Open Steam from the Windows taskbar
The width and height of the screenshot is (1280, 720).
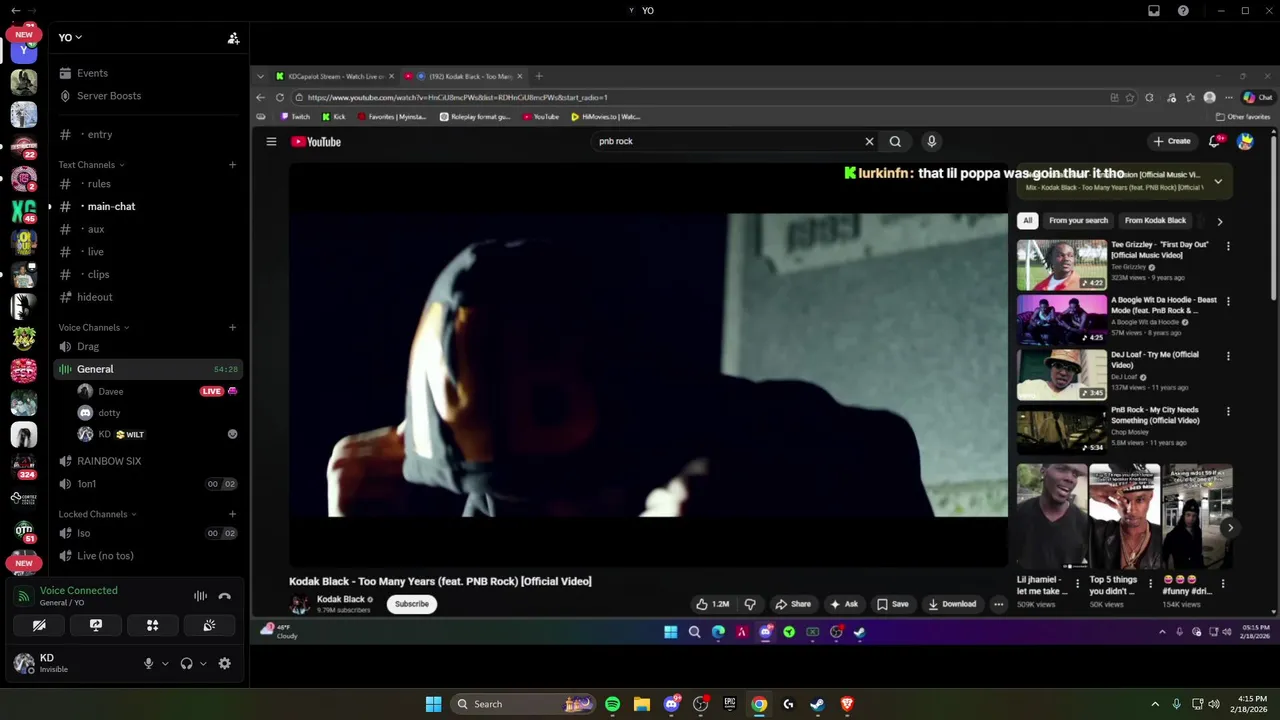pos(817,704)
